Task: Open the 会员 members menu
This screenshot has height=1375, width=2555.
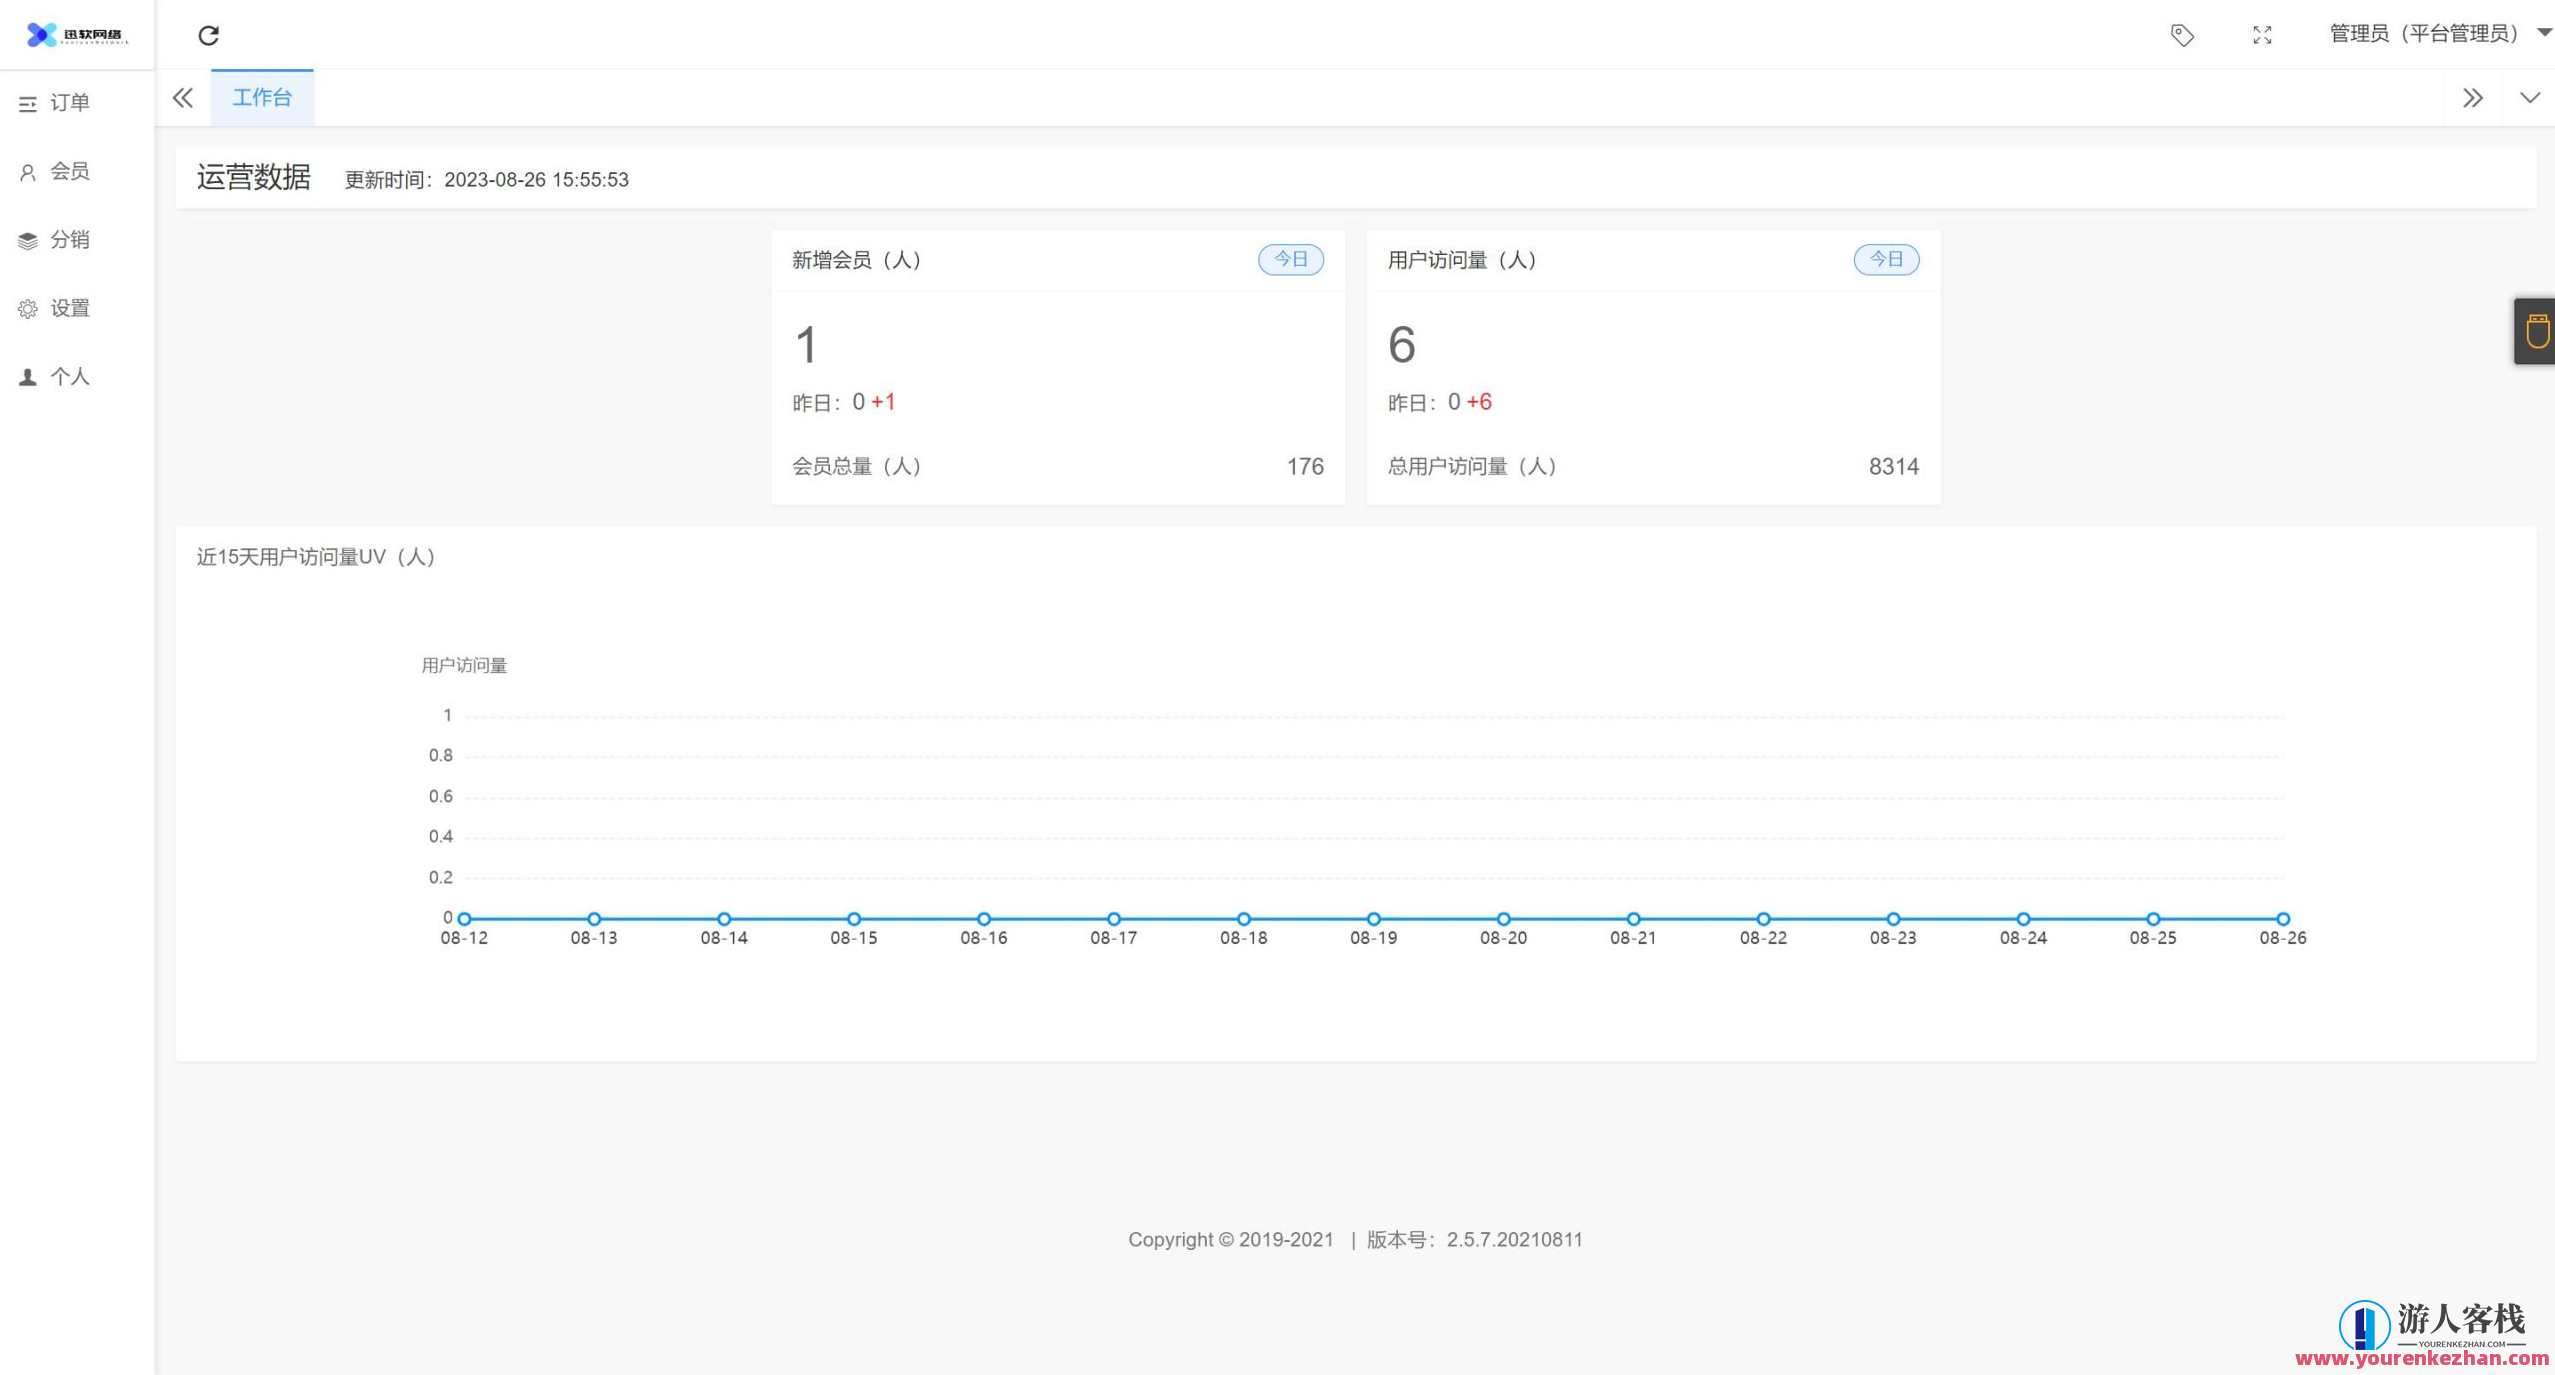Action: pyautogui.click(x=69, y=172)
